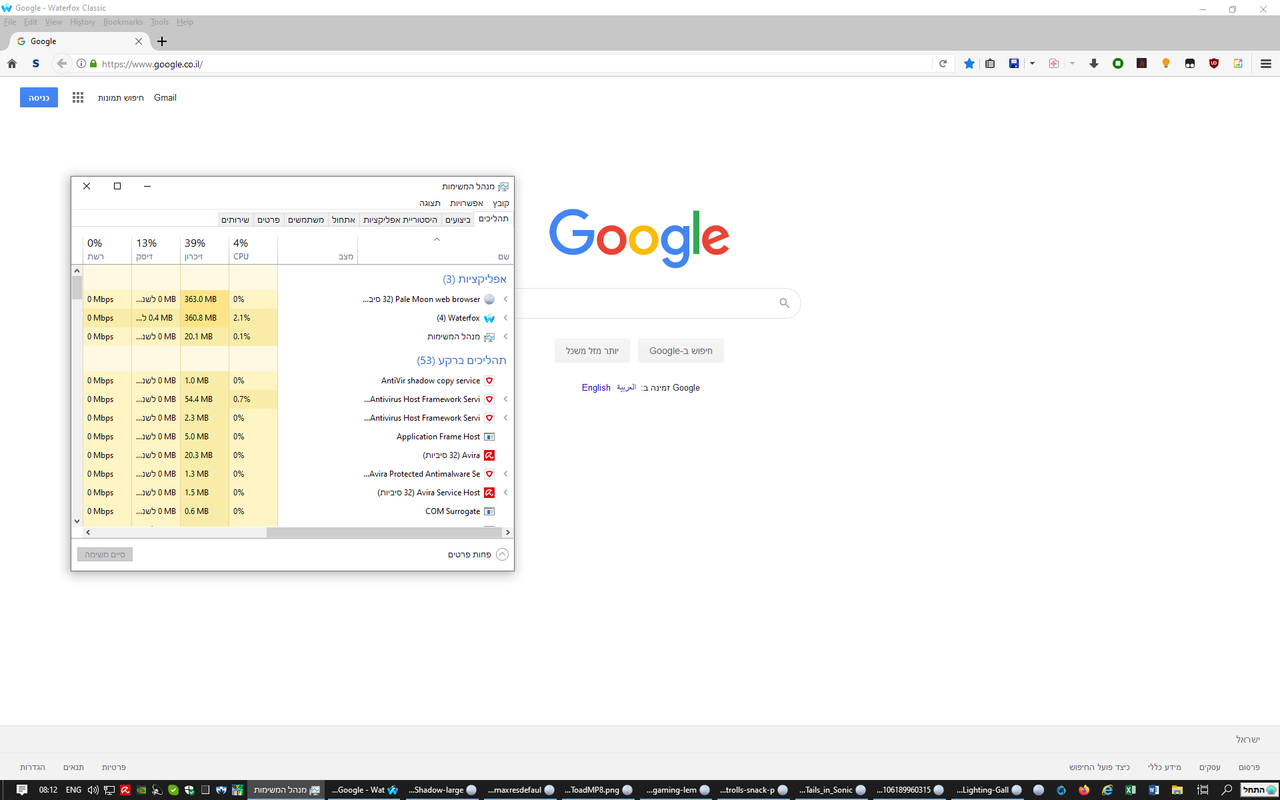Open Firefox from the taskbar

coord(1084,790)
